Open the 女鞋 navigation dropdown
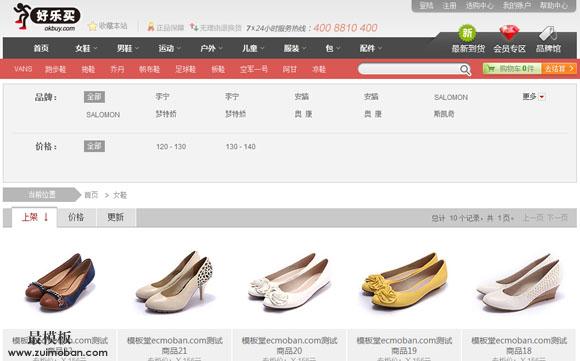580x361 pixels. (x=86, y=48)
